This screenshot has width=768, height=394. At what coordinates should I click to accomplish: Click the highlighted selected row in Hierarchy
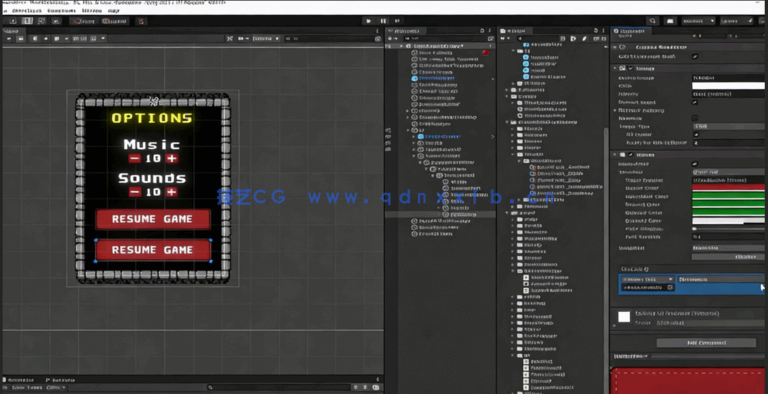(440, 215)
